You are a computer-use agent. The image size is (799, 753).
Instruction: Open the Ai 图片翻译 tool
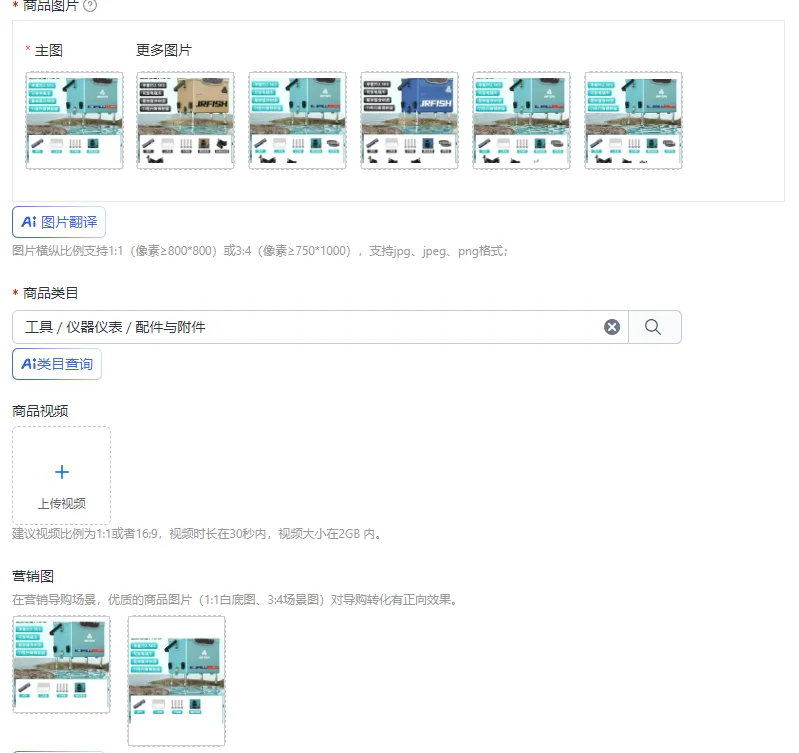59,222
